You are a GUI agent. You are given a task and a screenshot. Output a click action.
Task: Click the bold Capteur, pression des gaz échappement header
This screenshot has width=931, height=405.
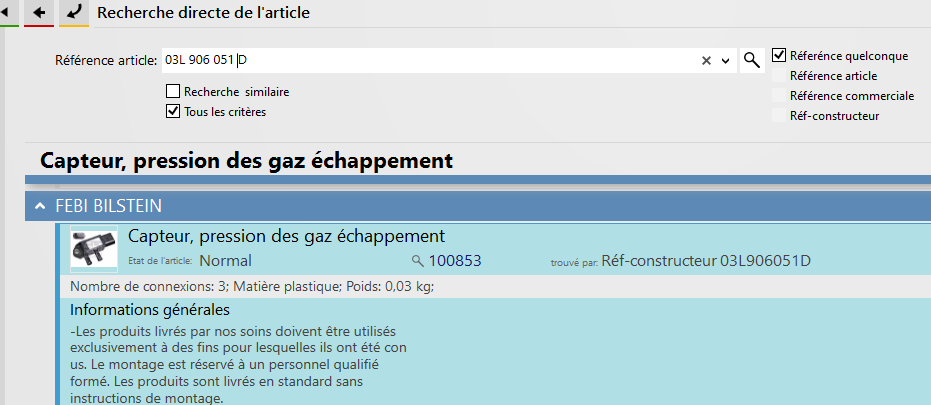[246, 160]
